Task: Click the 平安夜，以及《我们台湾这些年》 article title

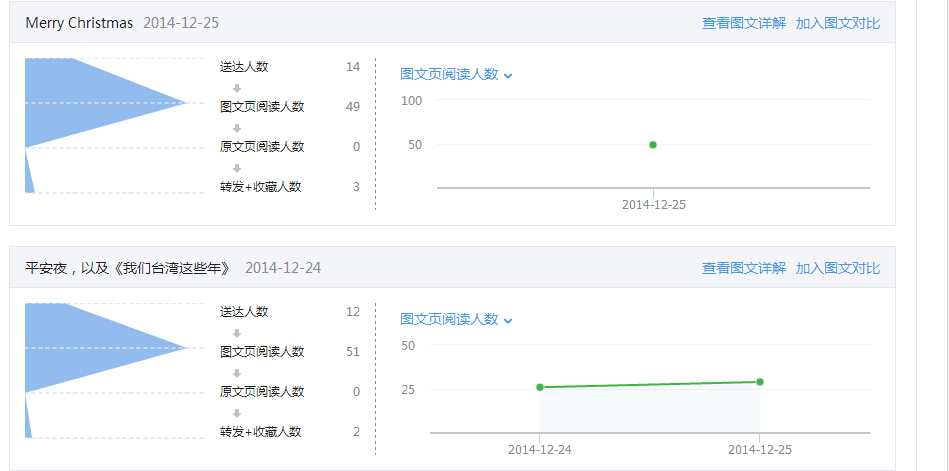Action: click(x=128, y=268)
